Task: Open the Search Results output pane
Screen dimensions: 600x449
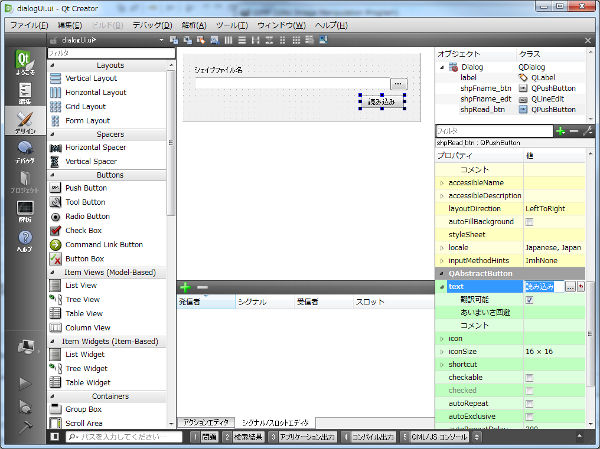Action: click(244, 437)
